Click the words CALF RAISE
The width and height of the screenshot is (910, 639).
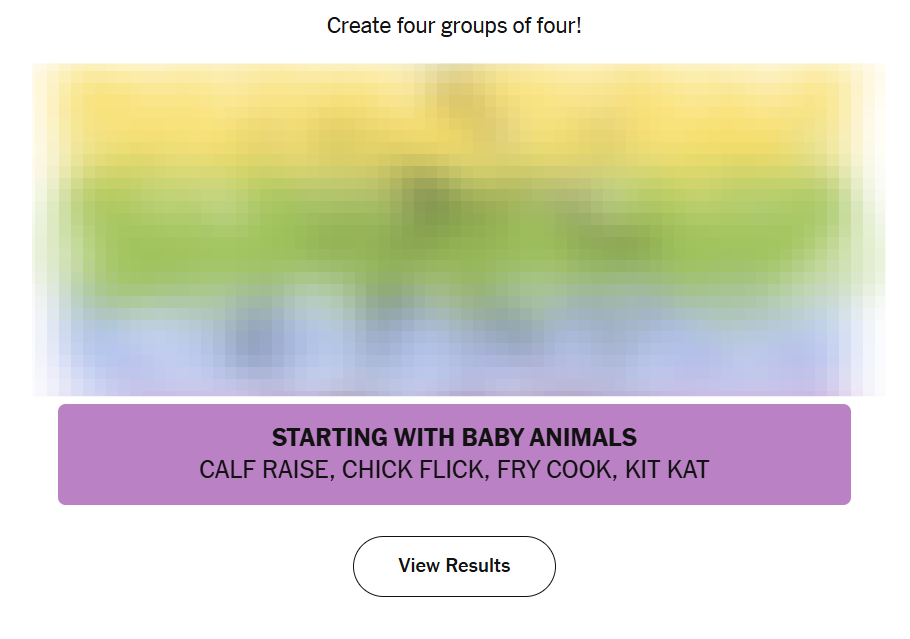(x=264, y=470)
